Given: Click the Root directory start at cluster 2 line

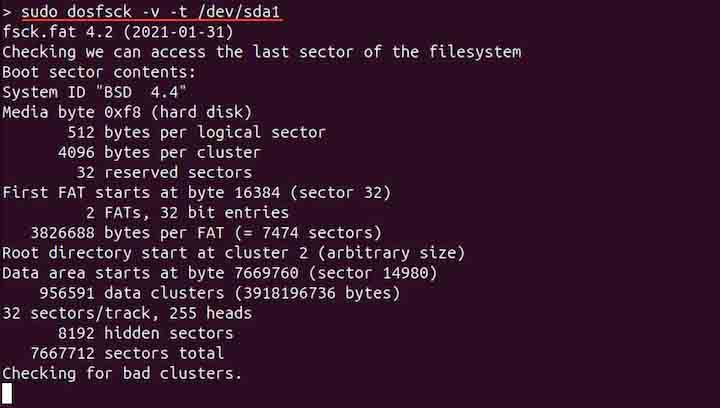Looking at the screenshot, I should (233, 252).
